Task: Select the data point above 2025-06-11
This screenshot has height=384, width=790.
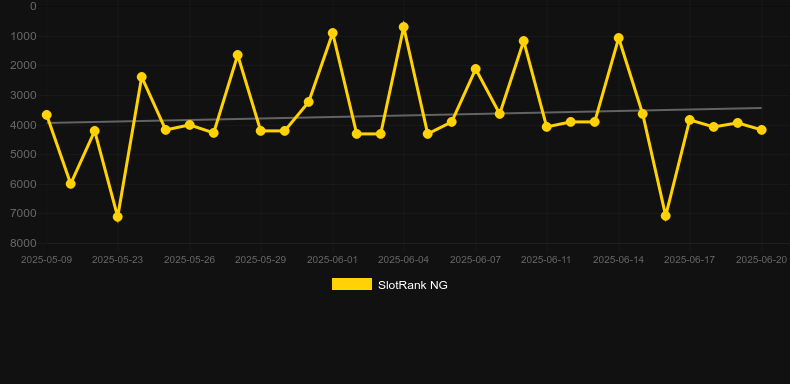Action: [547, 126]
